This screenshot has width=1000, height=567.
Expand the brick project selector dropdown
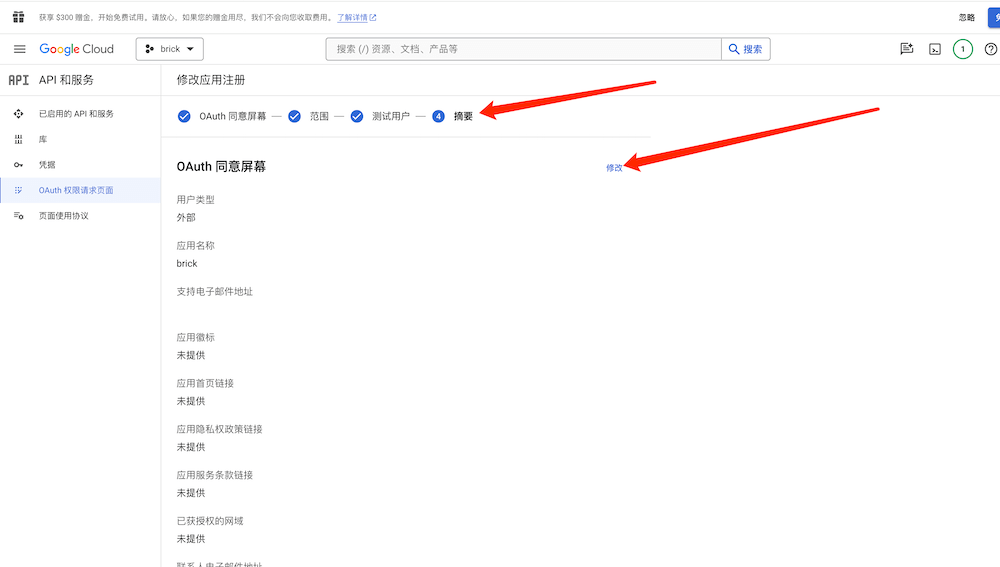click(x=170, y=49)
